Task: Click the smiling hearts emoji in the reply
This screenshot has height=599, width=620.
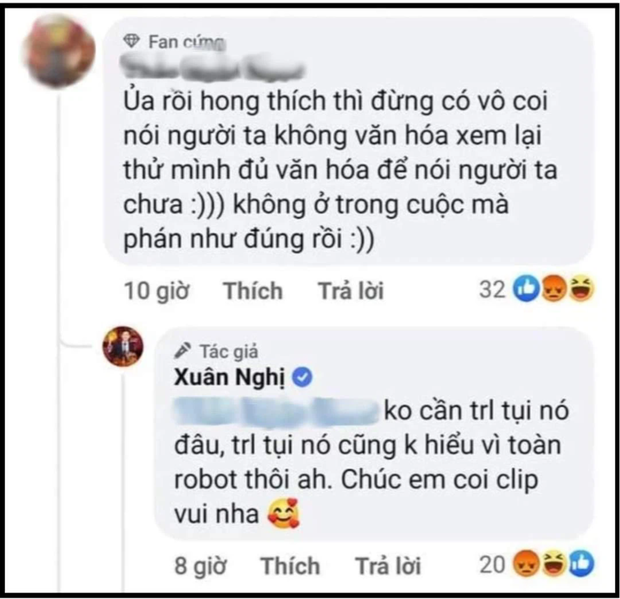Action: (284, 514)
